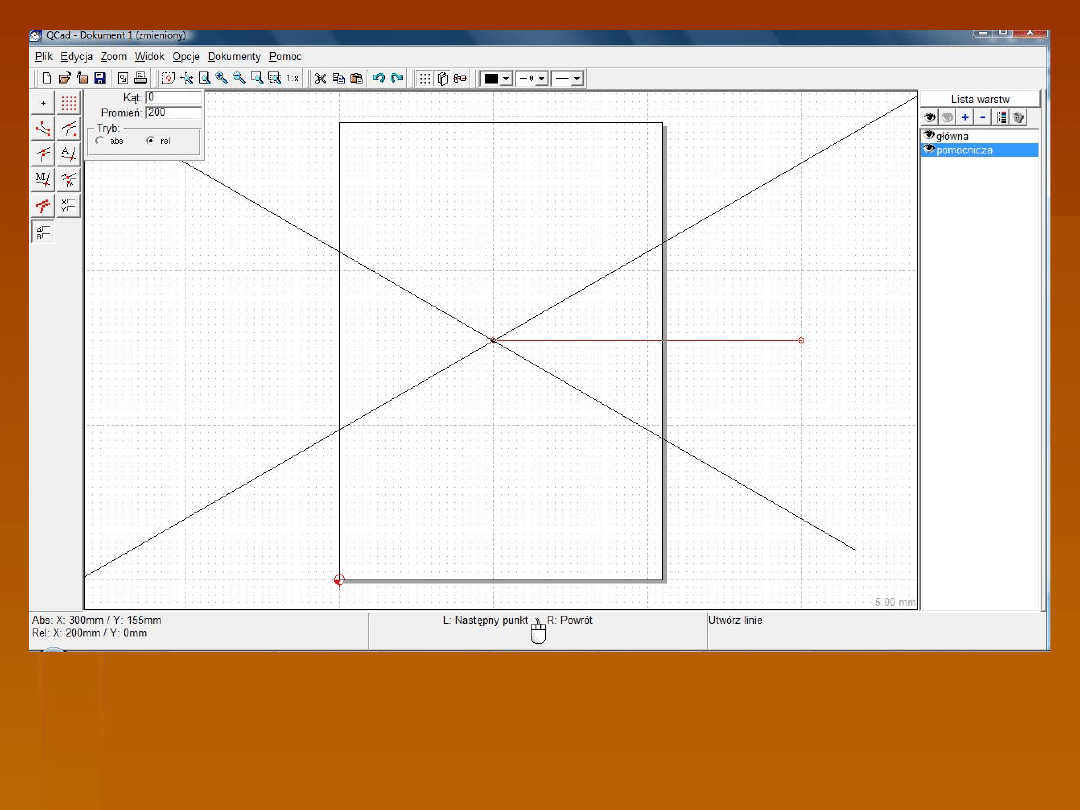
Task: Hide the 'główna' layer via eye icon
Action: coord(929,135)
